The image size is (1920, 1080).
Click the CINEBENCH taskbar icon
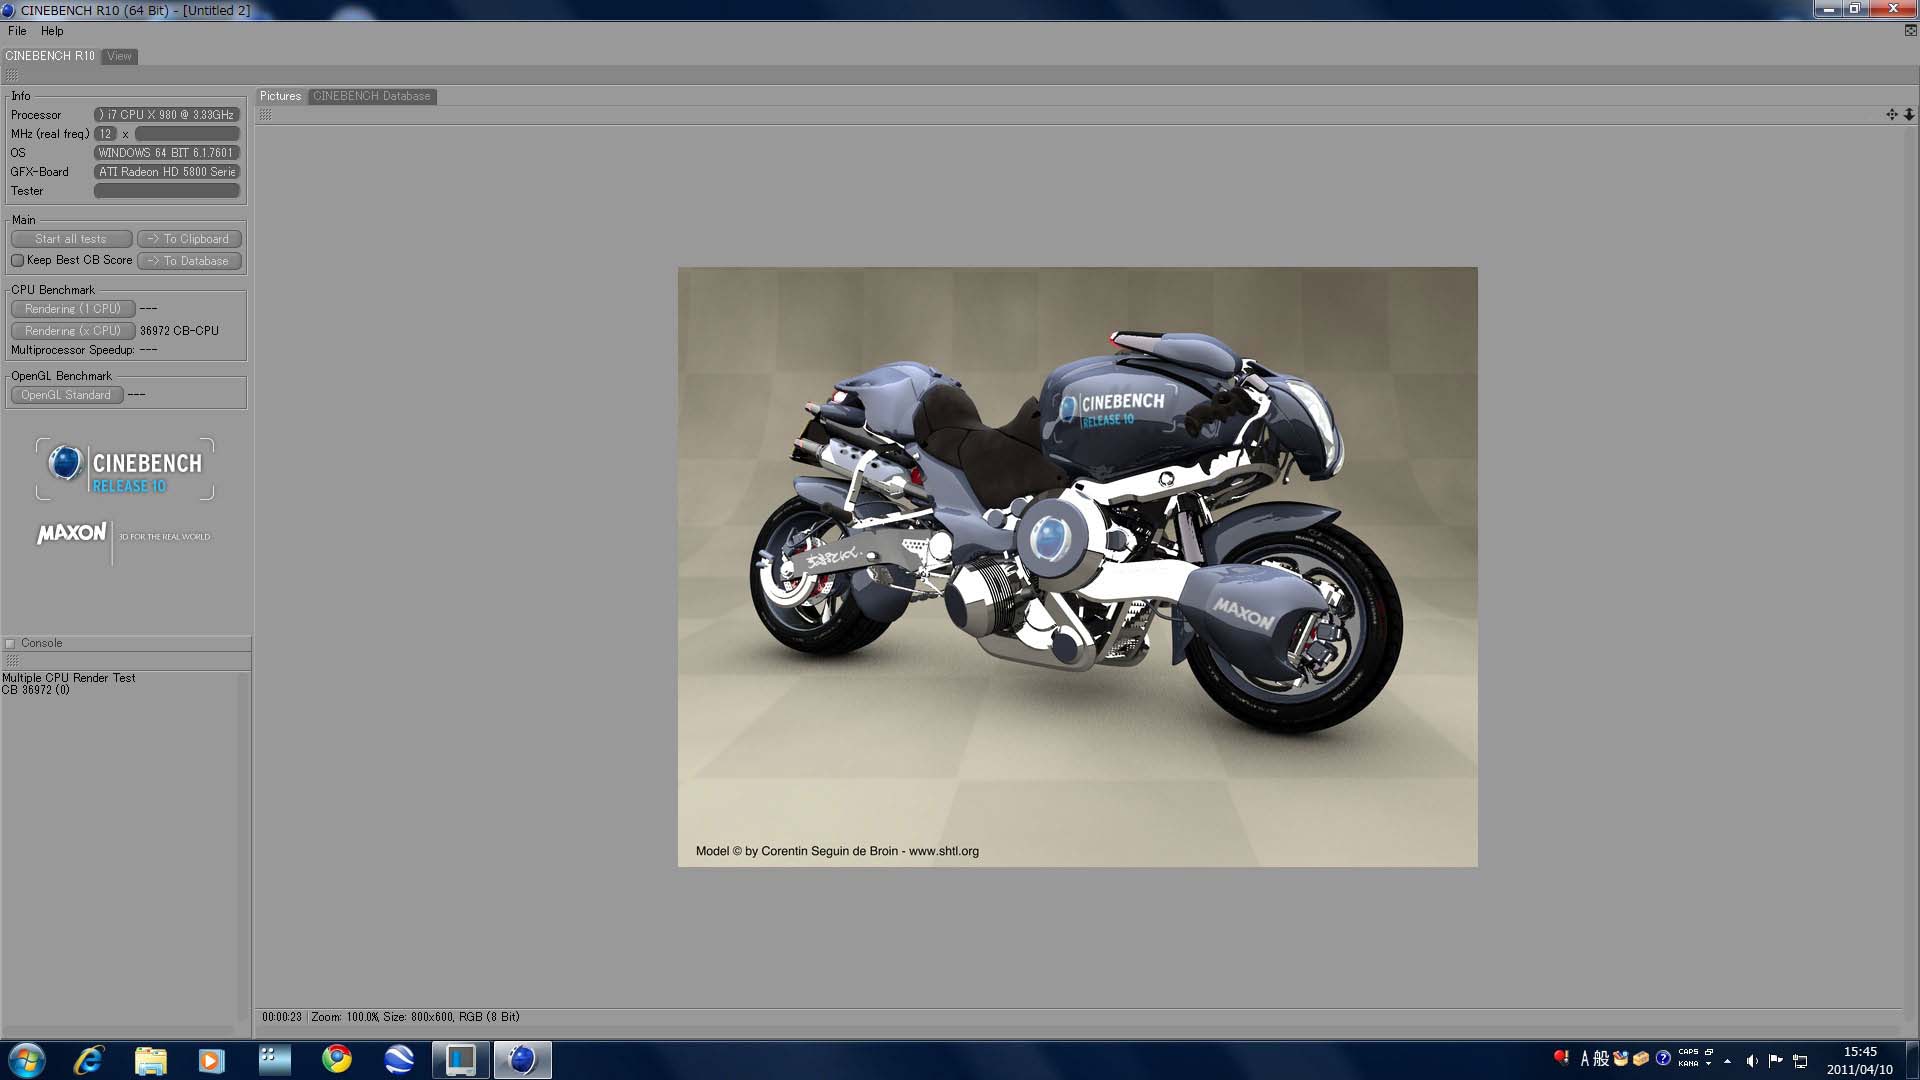[x=522, y=1059]
